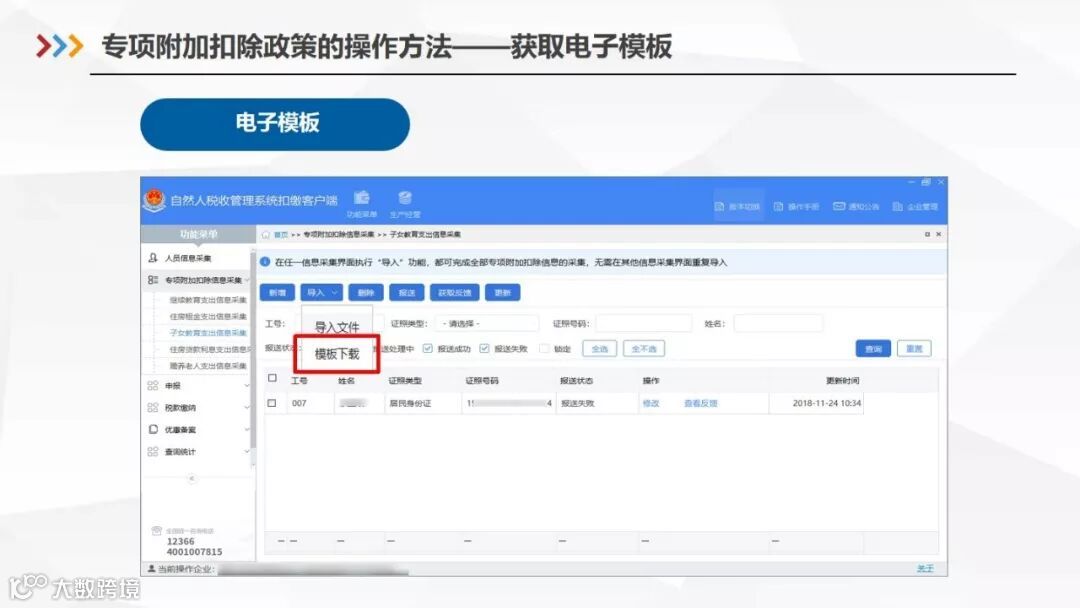Screen dimensions: 1080x608
Task: Tick the checkbox for row 007
Action: 272,403
